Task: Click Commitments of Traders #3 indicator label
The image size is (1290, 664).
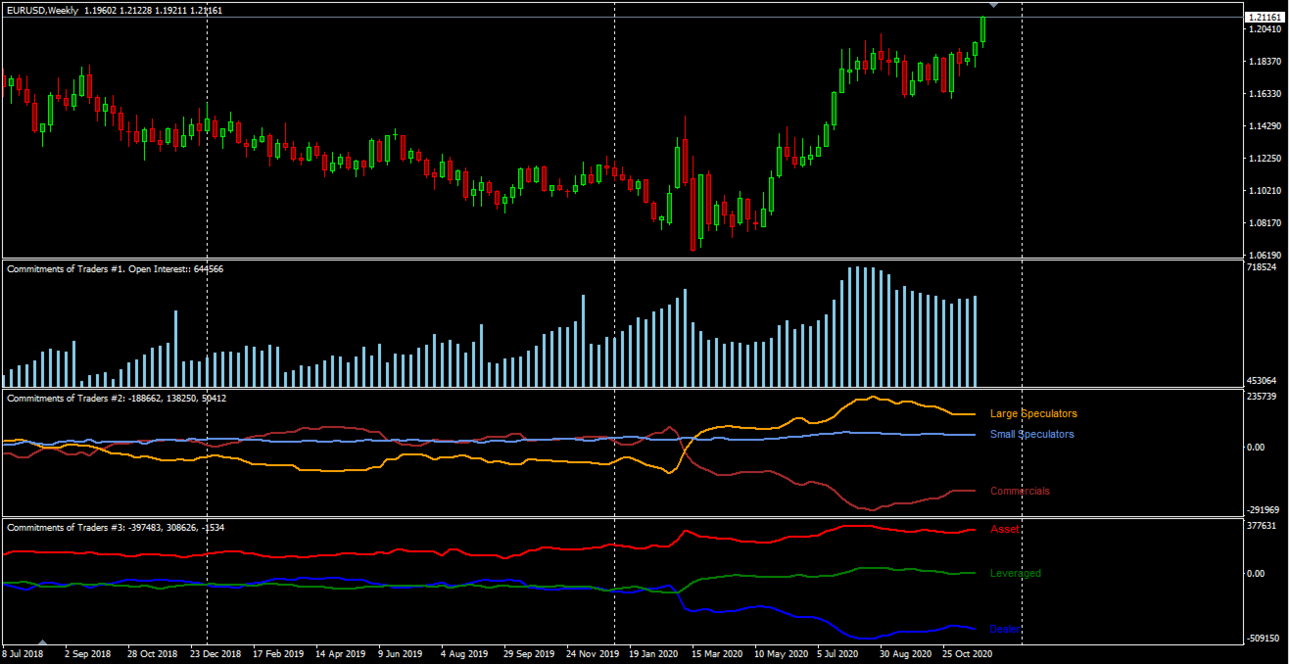Action: tap(115, 527)
